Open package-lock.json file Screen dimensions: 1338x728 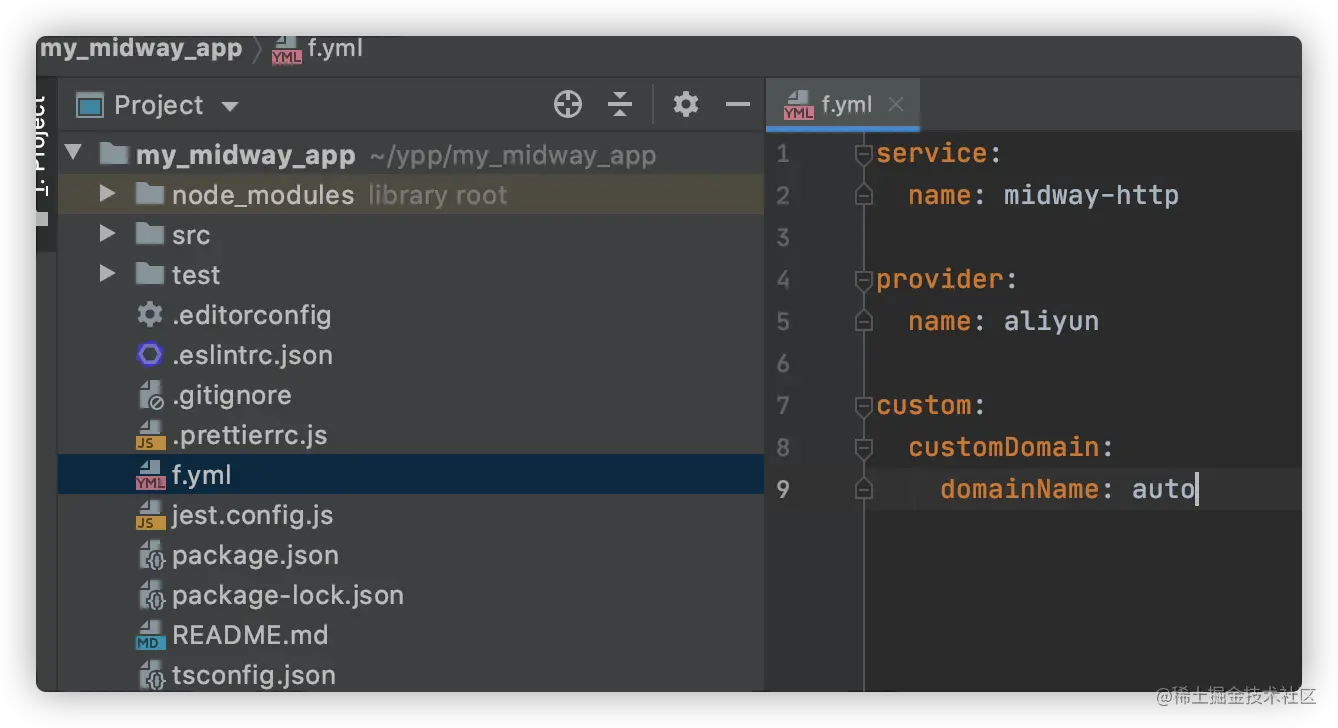coord(288,596)
